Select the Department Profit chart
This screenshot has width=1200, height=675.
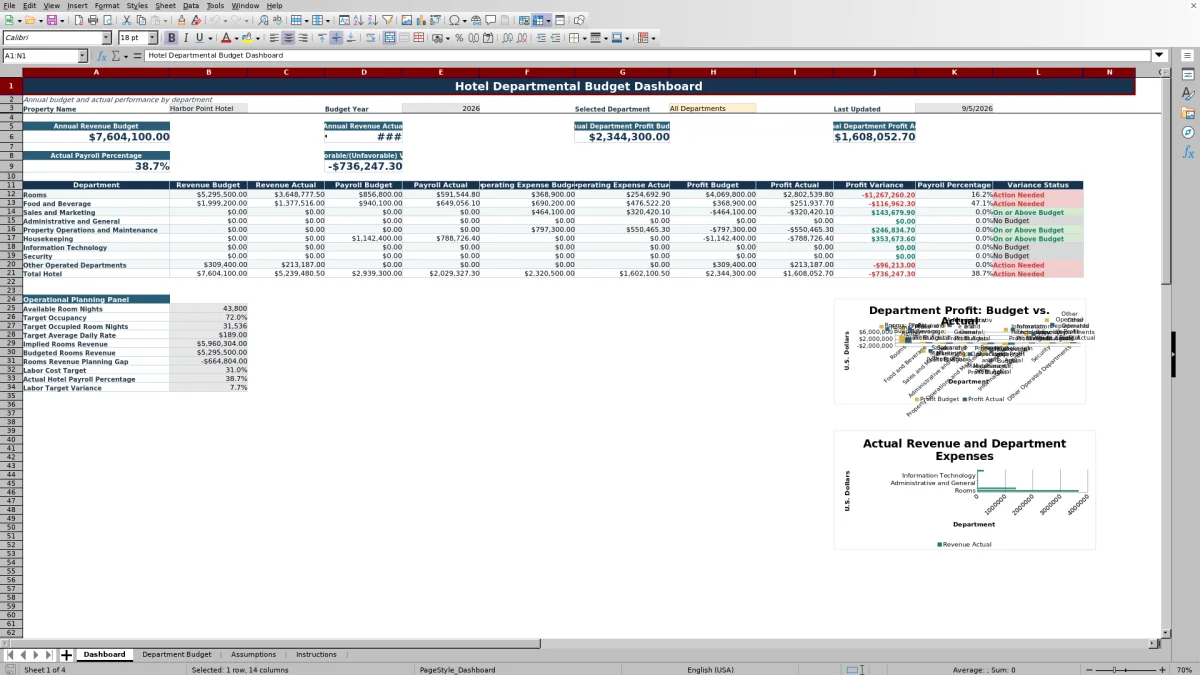[960, 352]
